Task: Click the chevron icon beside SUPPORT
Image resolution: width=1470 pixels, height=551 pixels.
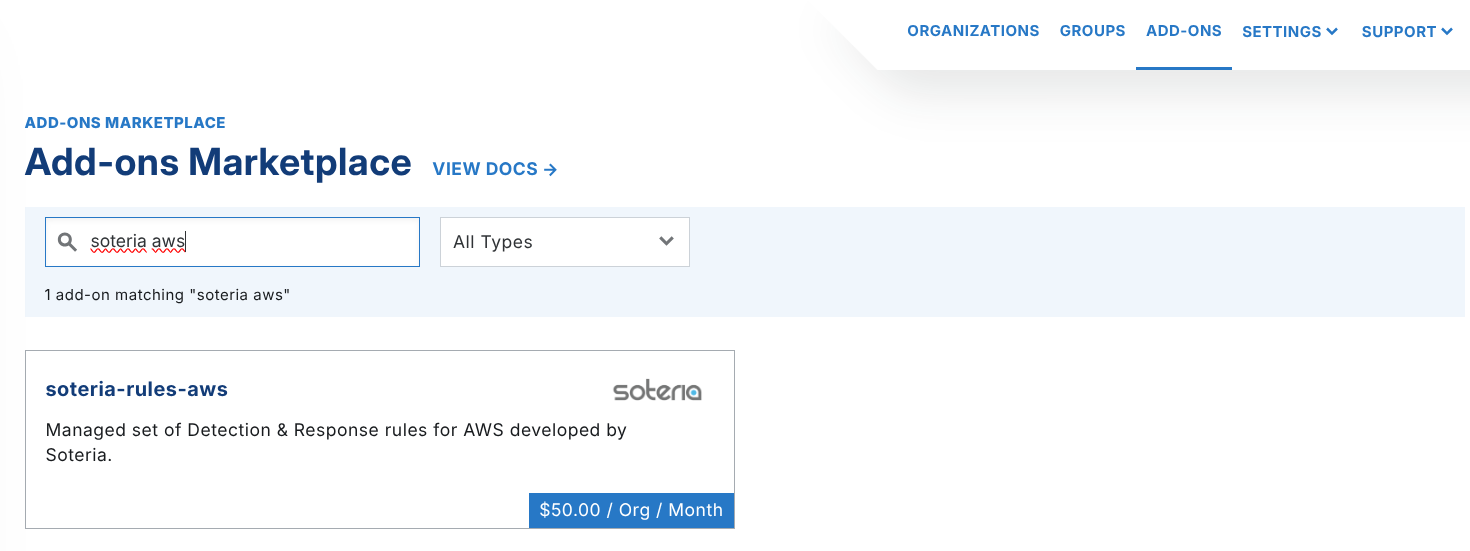Action: tap(1447, 32)
